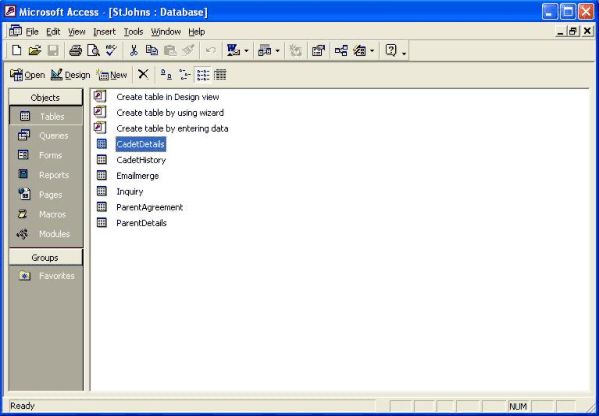Select the CadetDetails table
The height and width of the screenshot is (416, 599).
(x=141, y=144)
